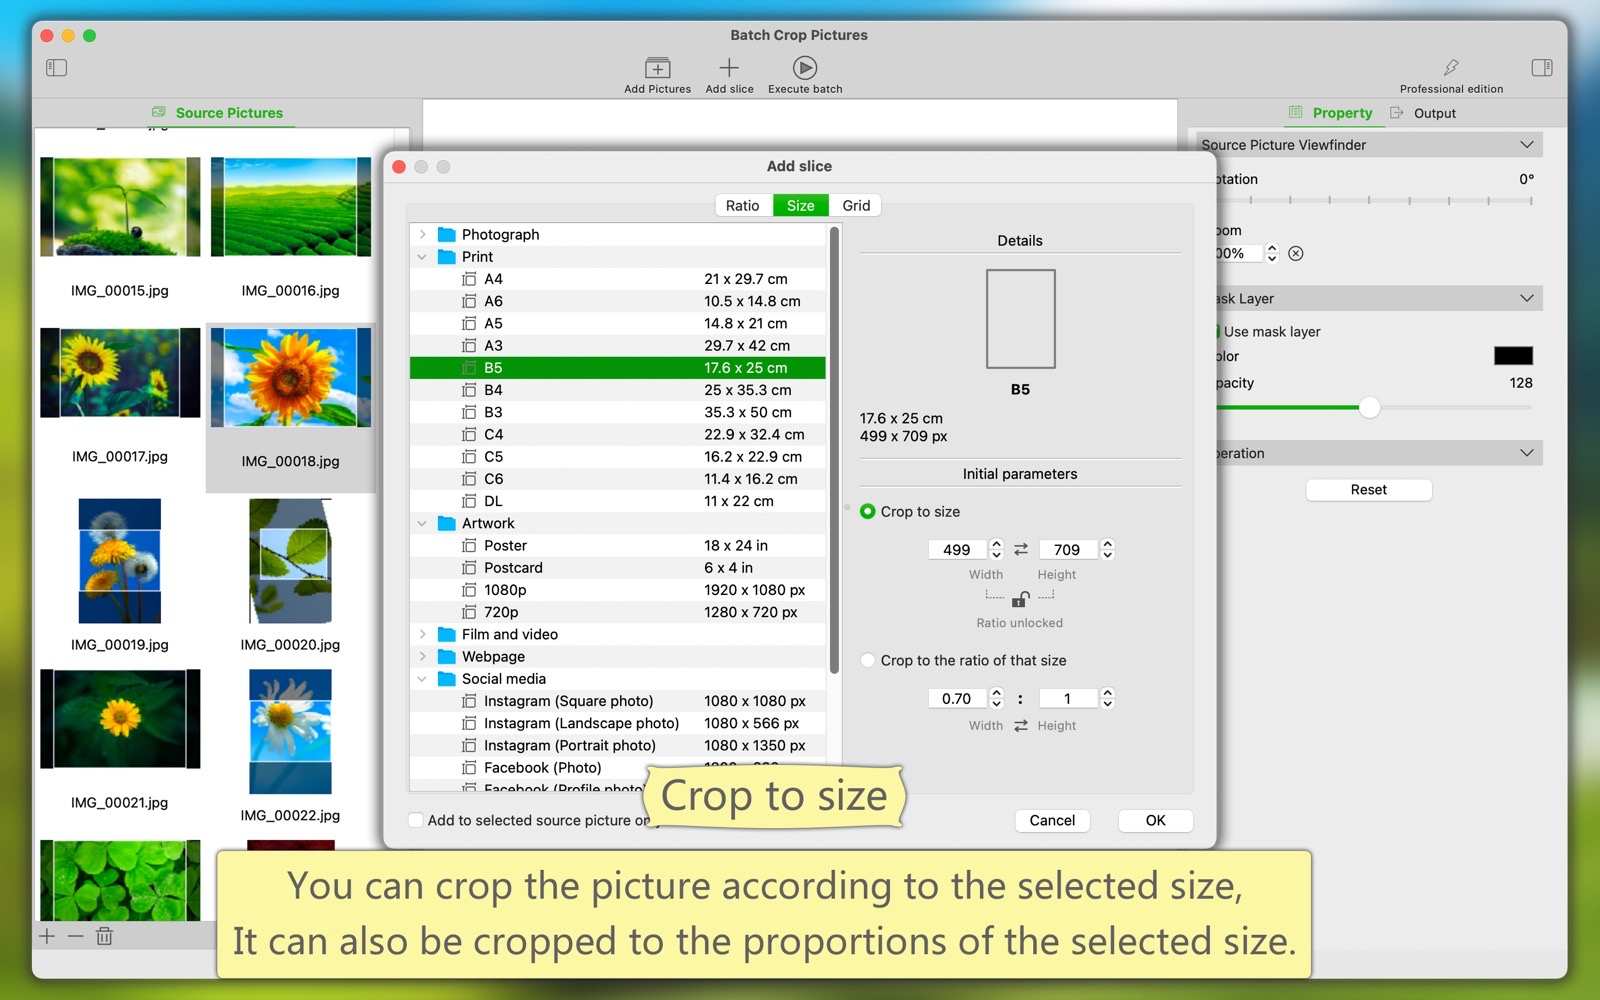Viewport: 1600px width, 1000px height.
Task: Click the trash icon below source pictures
Action: point(105,936)
